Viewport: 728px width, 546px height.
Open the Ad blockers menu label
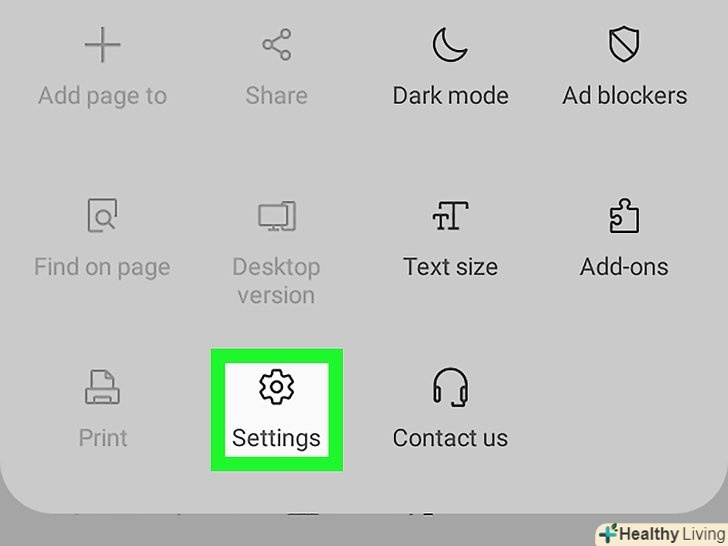click(x=624, y=96)
